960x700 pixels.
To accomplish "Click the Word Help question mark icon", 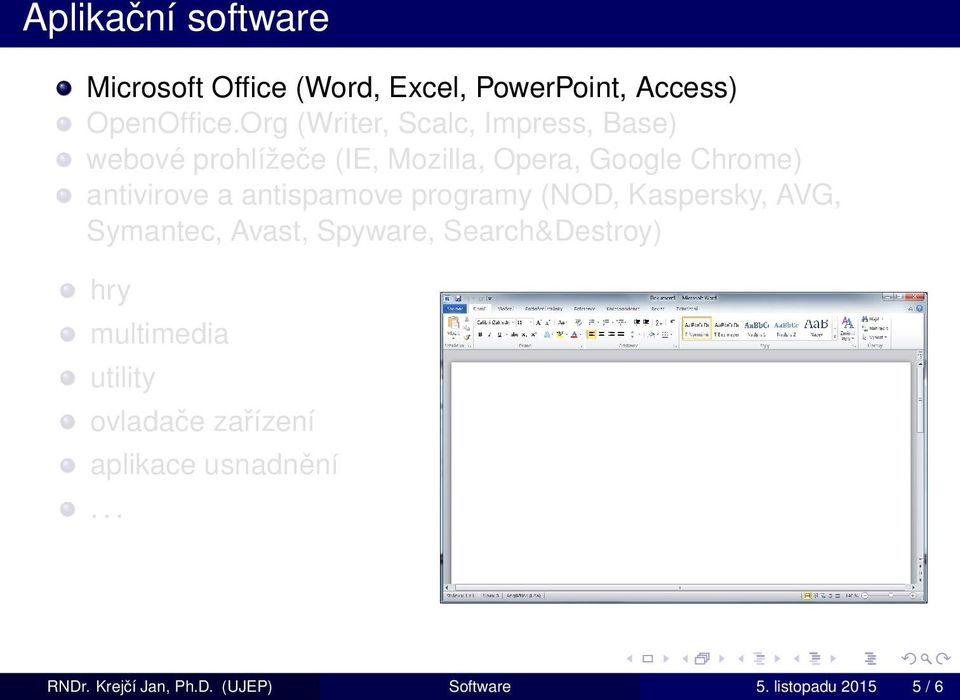I will click(x=920, y=308).
